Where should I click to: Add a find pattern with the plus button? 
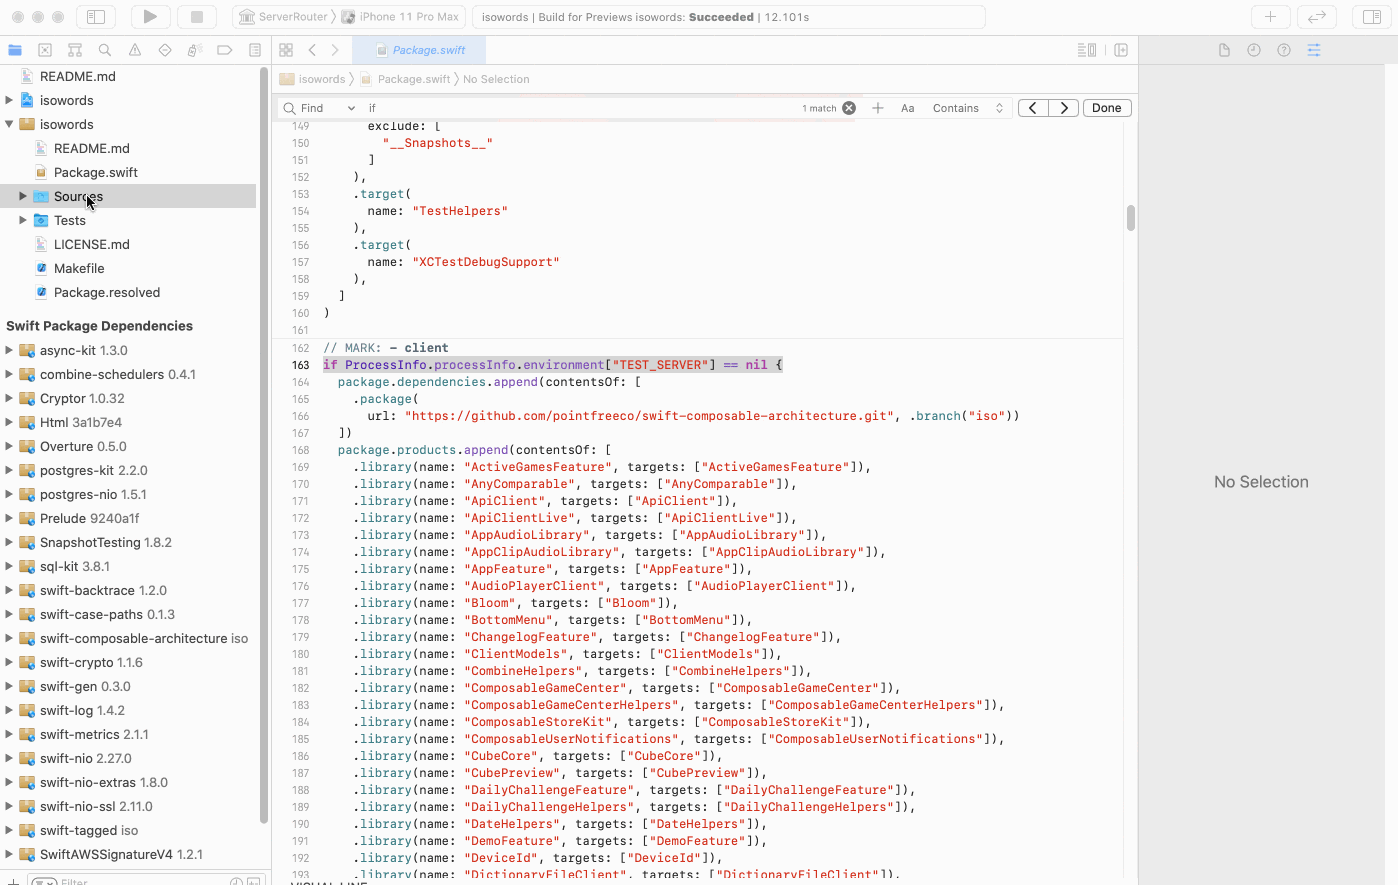(x=877, y=108)
